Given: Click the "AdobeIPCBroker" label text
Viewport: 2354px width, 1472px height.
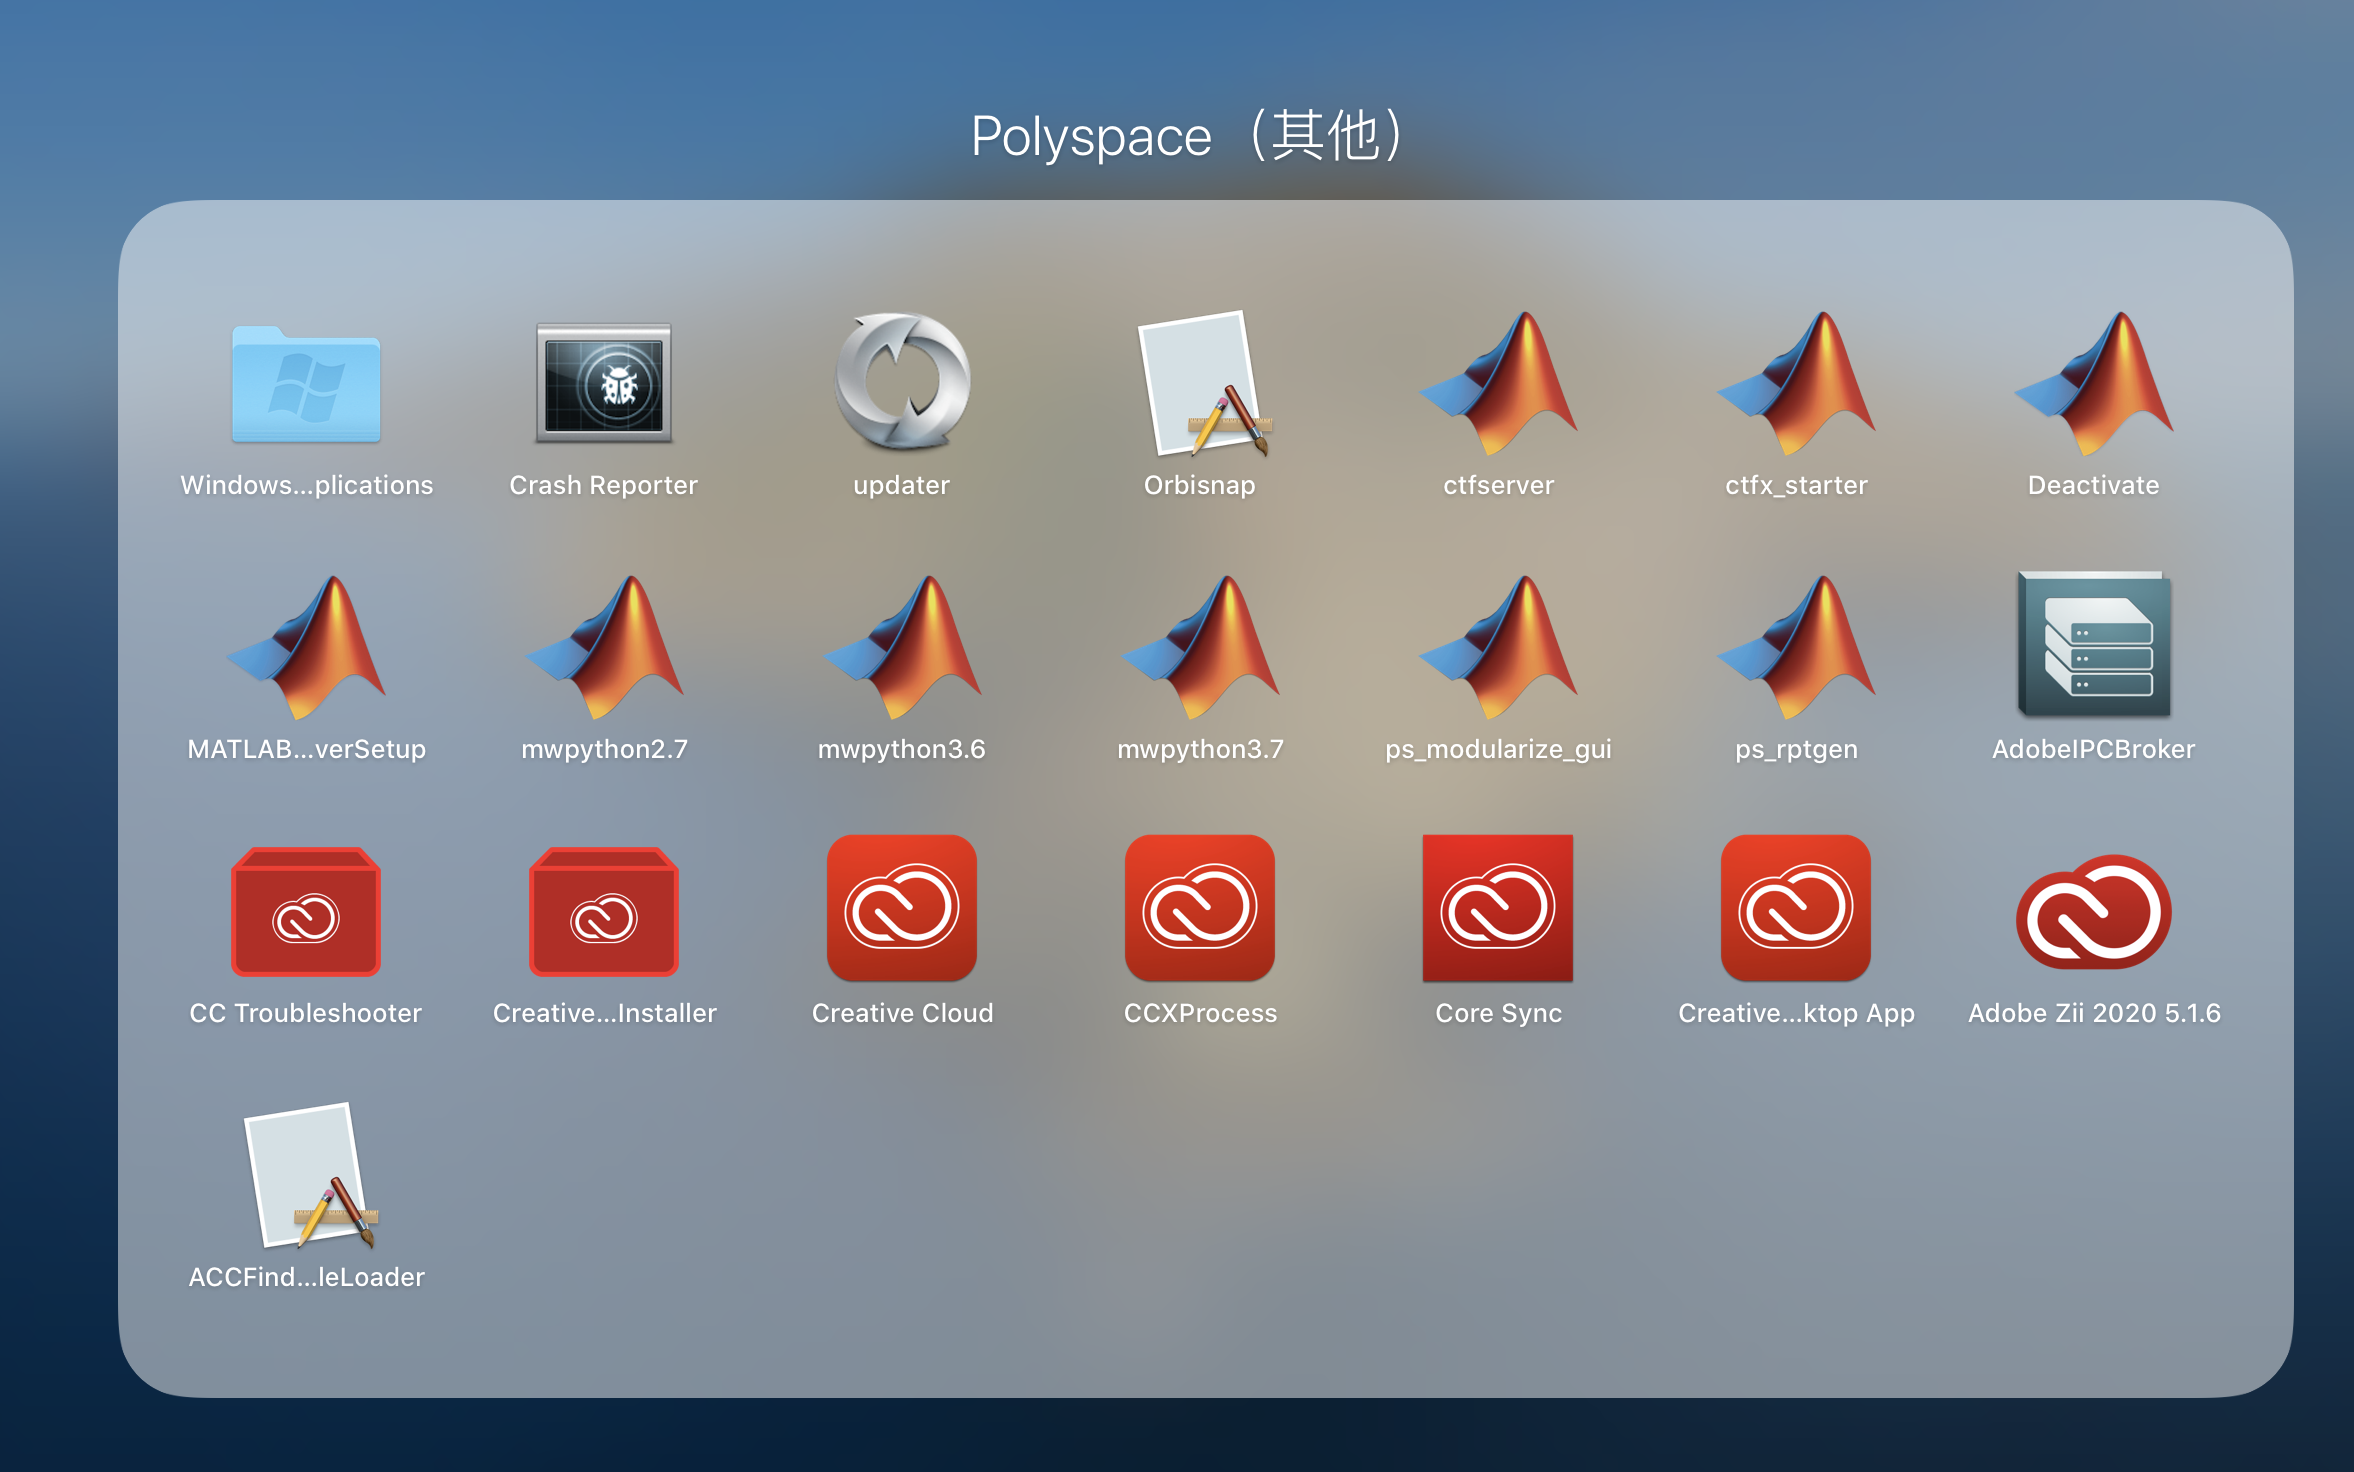Looking at the screenshot, I should pyautogui.click(x=2094, y=749).
